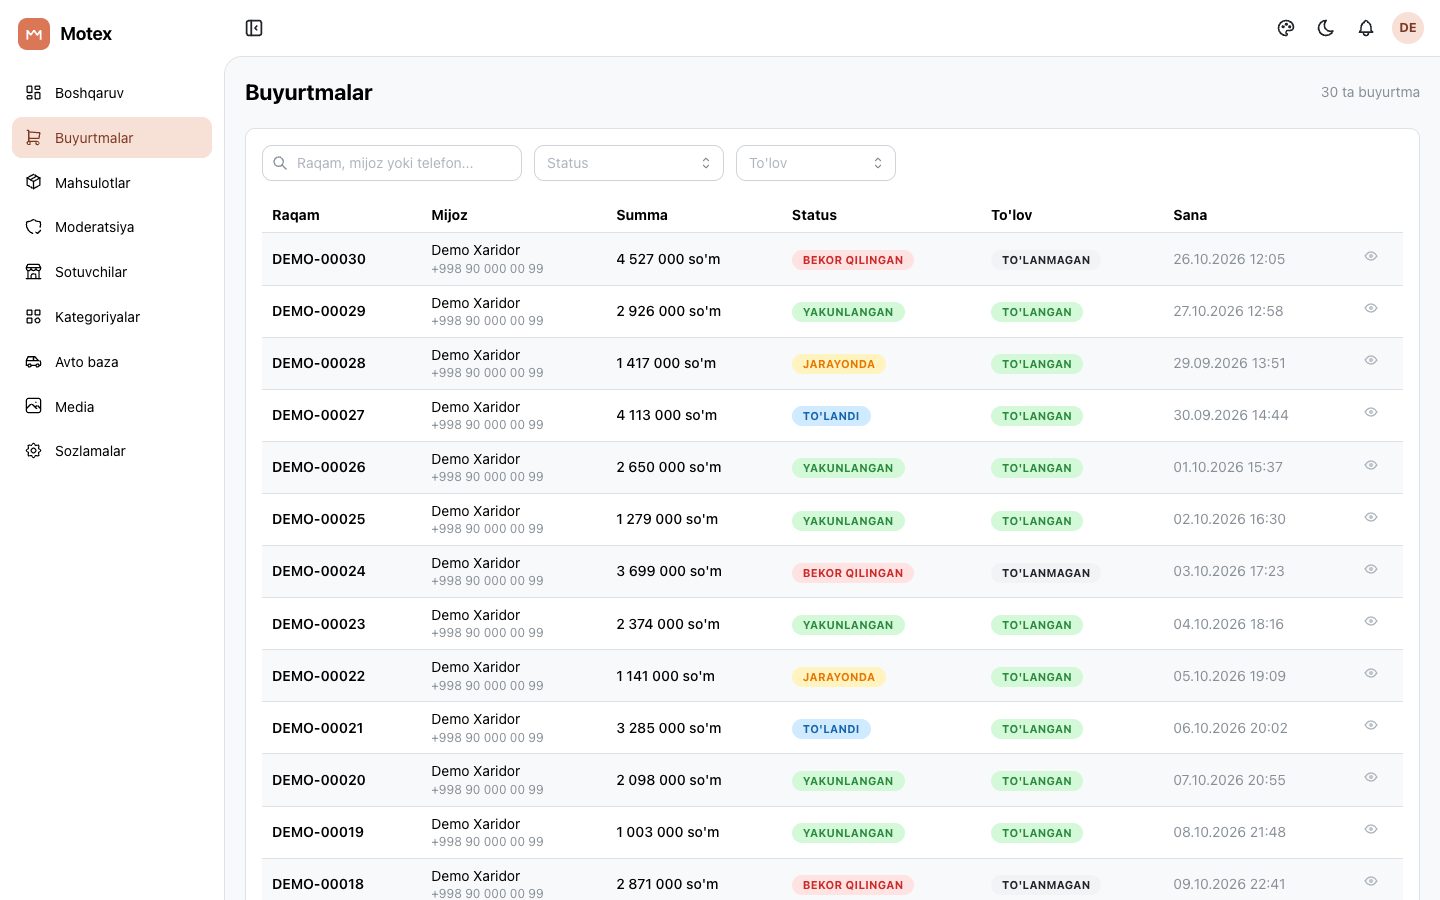This screenshot has height=900, width=1440.
Task: Click the Summa column header
Action: click(x=642, y=215)
